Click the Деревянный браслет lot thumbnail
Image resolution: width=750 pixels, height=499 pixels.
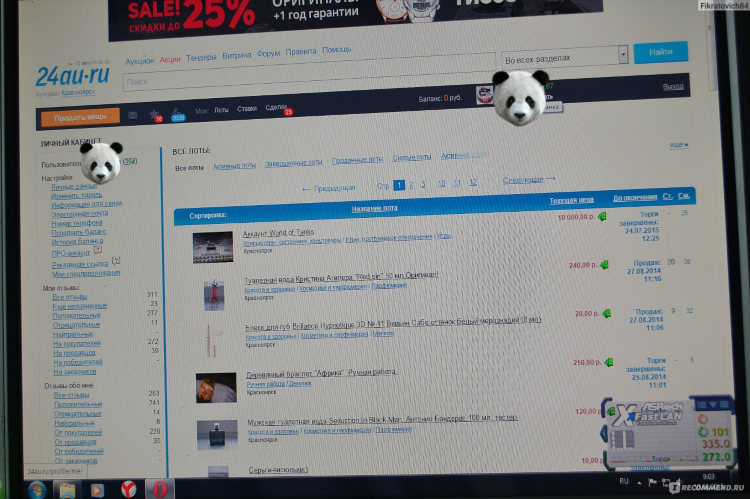pos(216,388)
